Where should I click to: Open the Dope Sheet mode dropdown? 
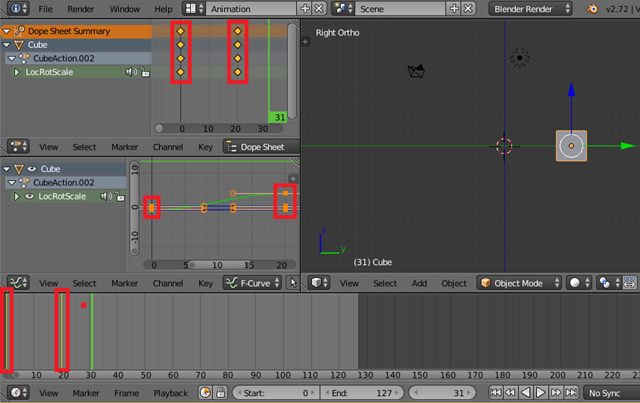click(261, 147)
